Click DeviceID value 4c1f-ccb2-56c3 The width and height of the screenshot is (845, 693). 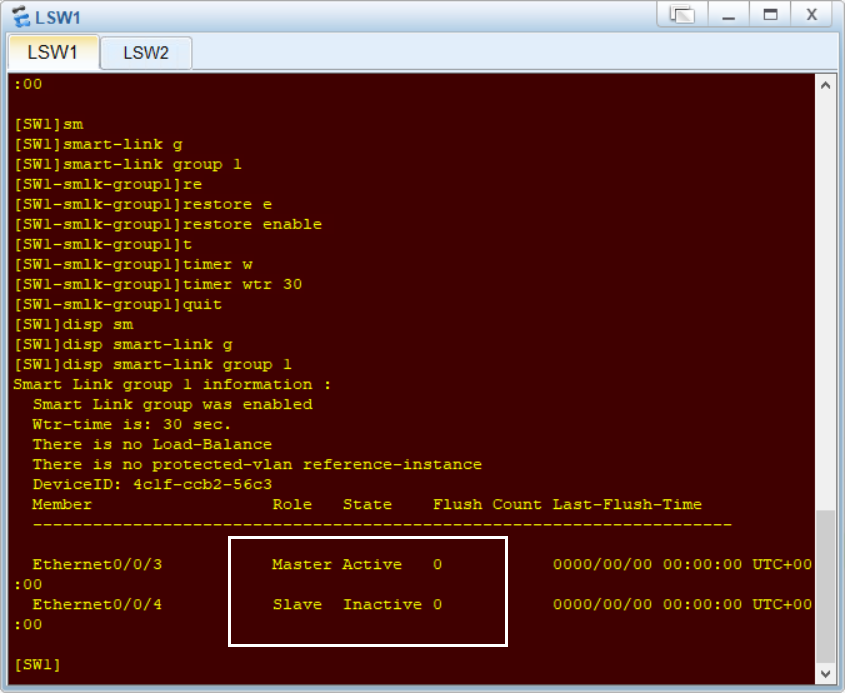[203, 484]
